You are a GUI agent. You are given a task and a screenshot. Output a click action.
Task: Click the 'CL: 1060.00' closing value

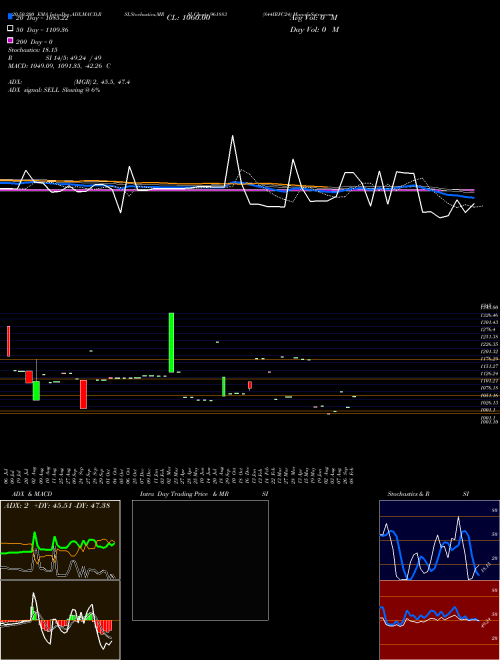pyautogui.click(x=188, y=18)
